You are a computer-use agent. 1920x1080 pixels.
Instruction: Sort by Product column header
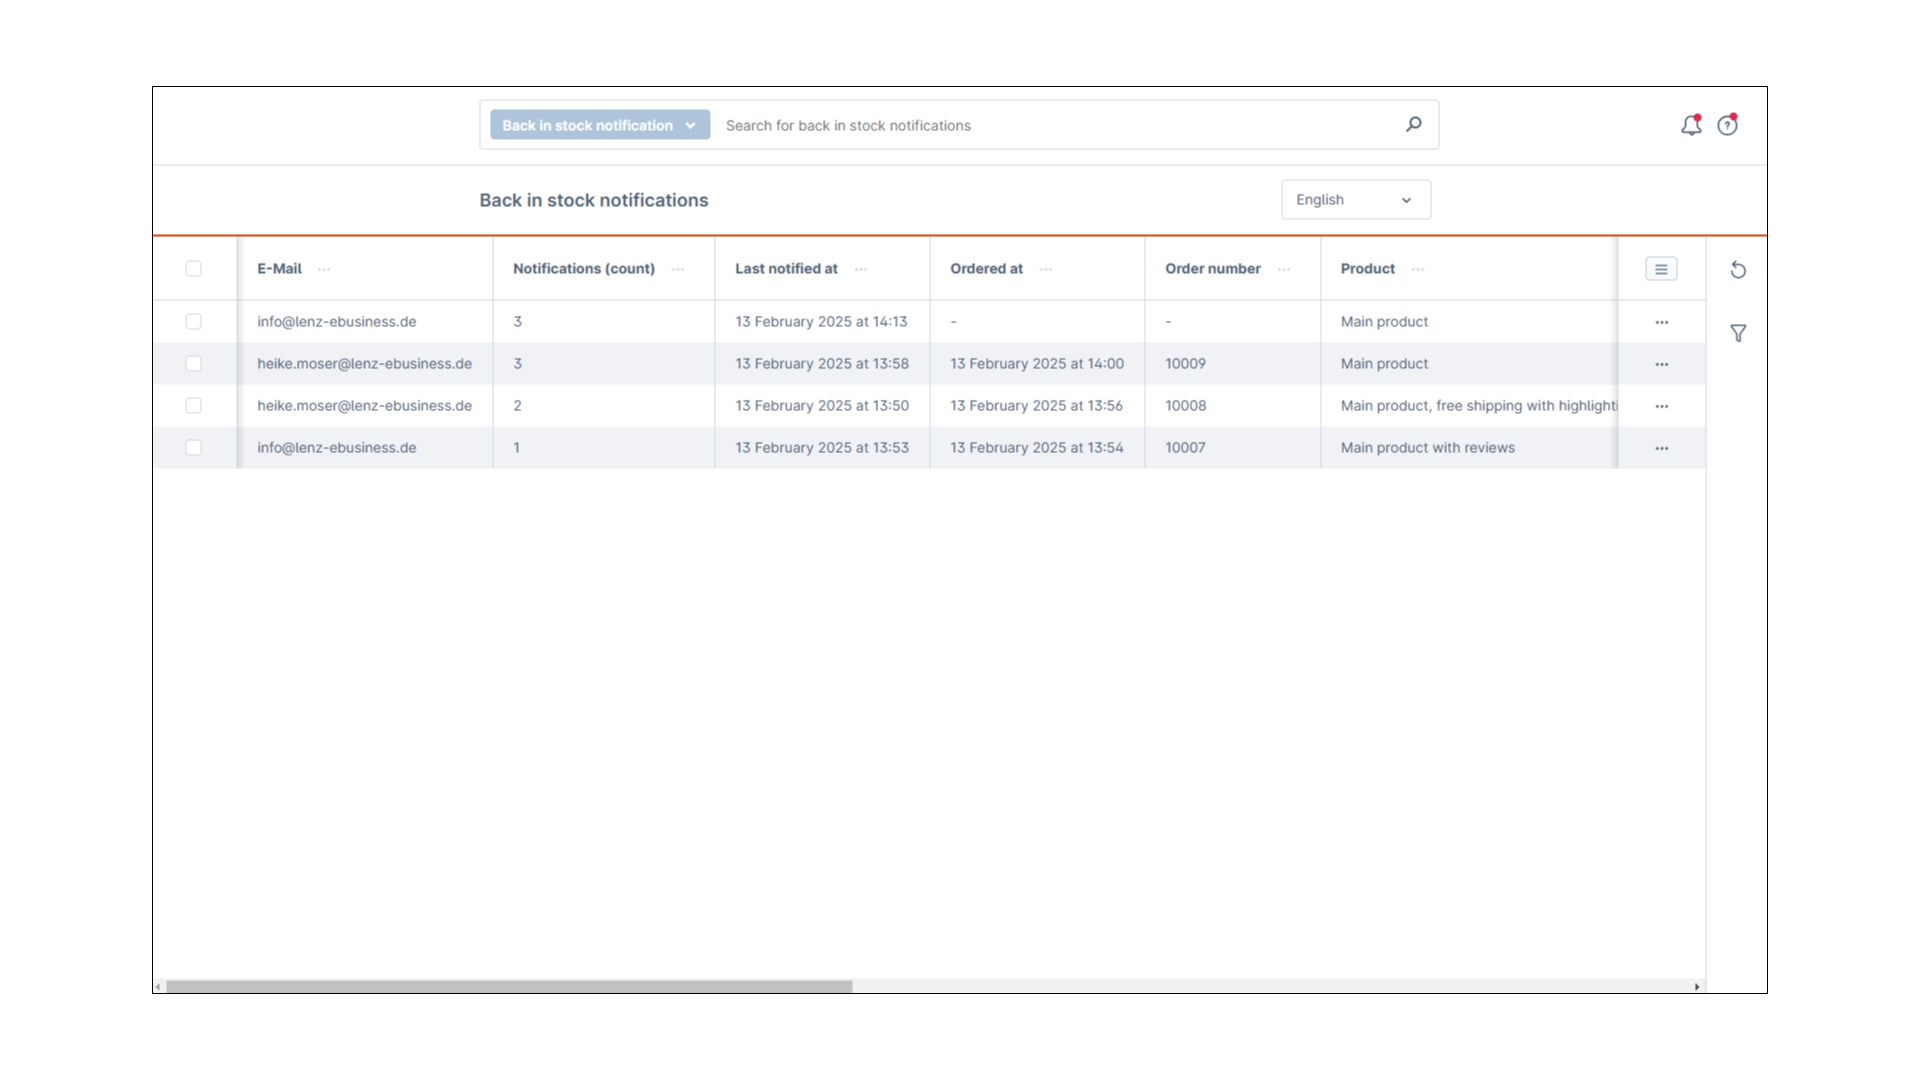(x=1367, y=268)
